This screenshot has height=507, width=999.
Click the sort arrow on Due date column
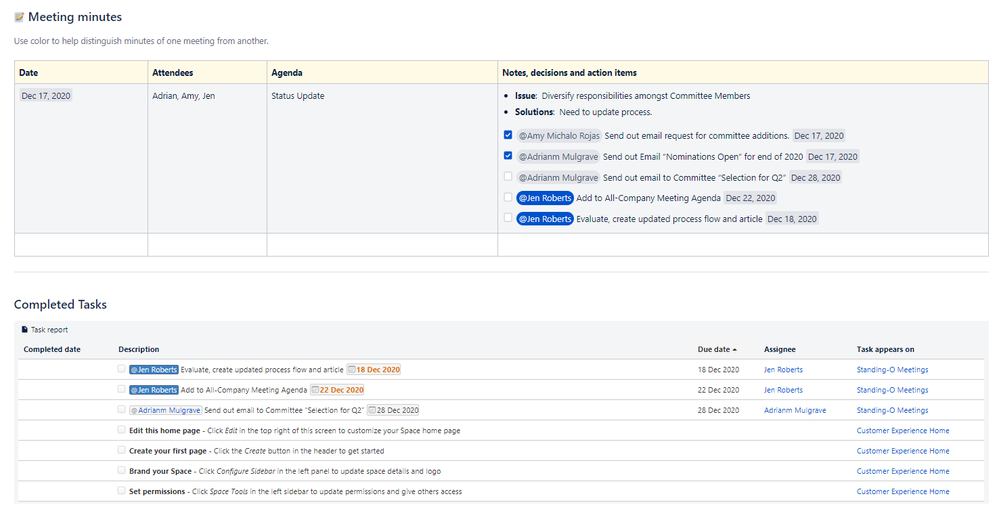(735, 350)
